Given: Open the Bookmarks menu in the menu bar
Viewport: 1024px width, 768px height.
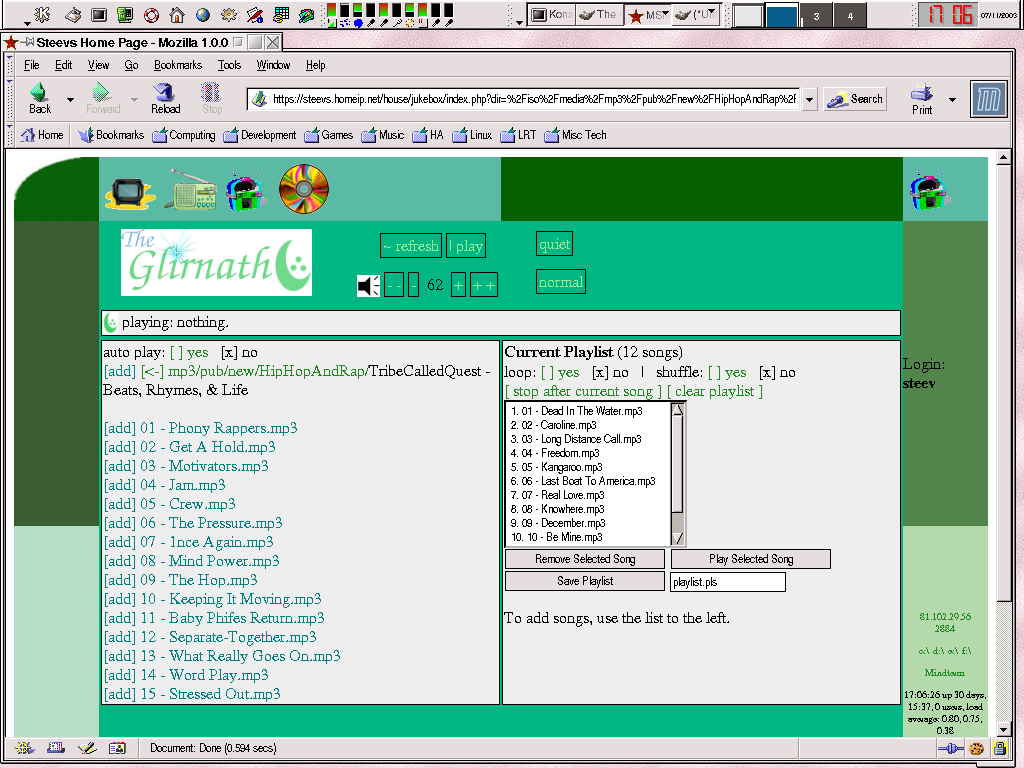Looking at the screenshot, I should (178, 65).
